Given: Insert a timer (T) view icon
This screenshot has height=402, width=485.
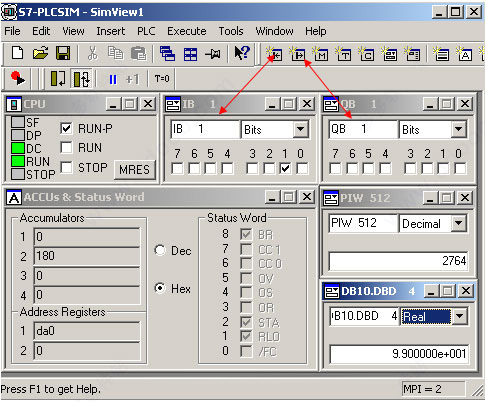Looking at the screenshot, I should [343, 54].
